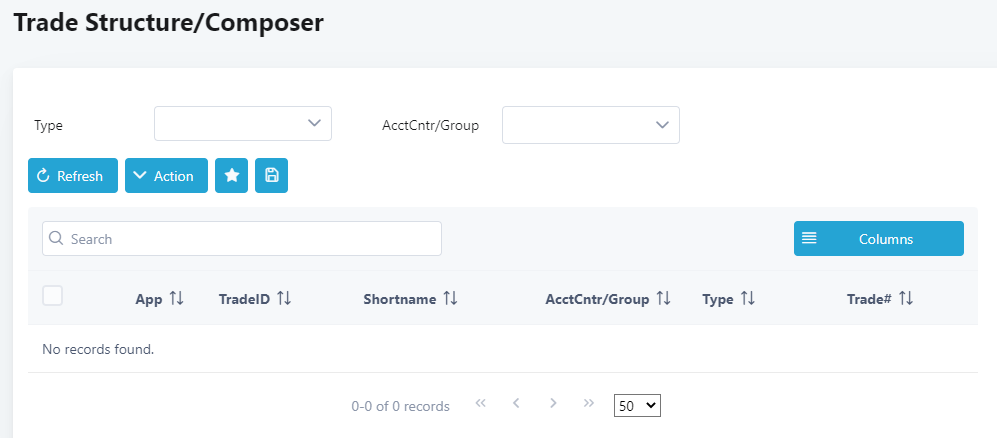Sort by Type column arrows
997x438 pixels.
(x=748, y=299)
